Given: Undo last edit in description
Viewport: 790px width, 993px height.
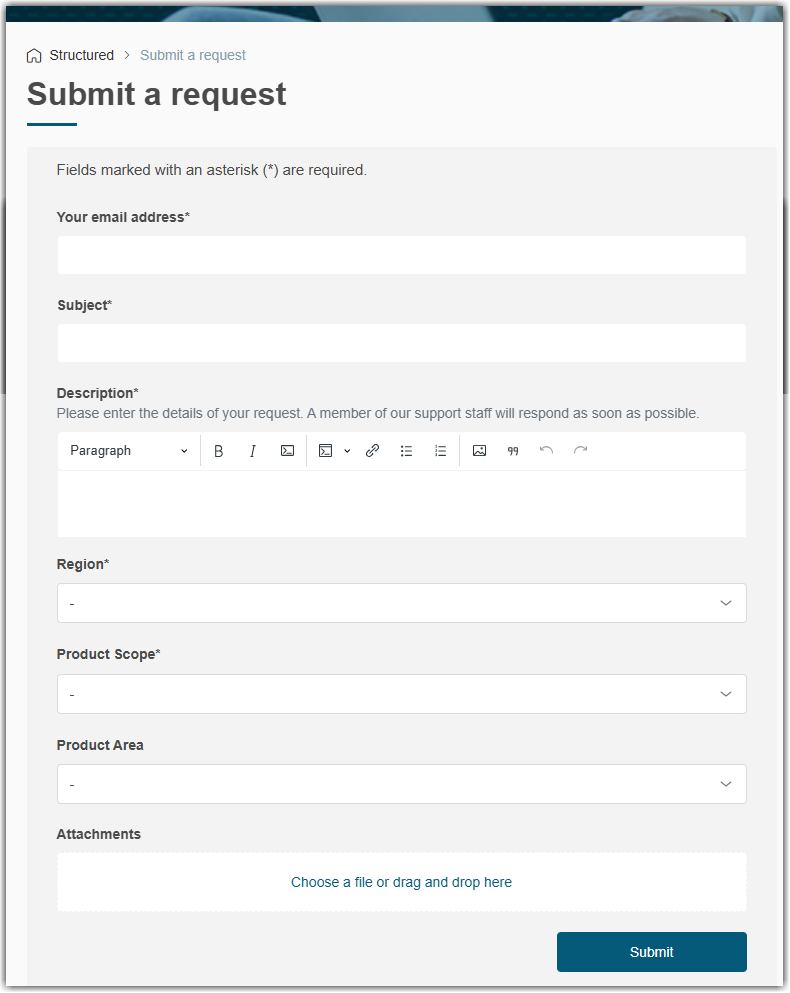Looking at the screenshot, I should pos(546,451).
